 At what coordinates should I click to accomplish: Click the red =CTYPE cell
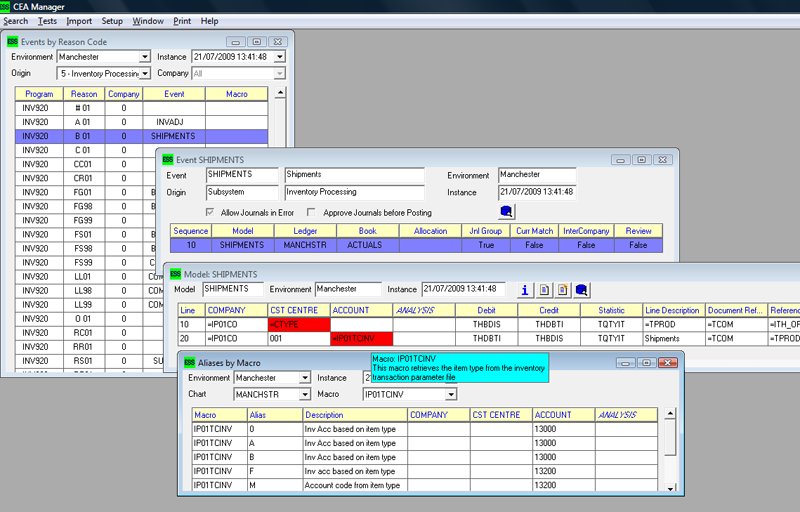298,325
